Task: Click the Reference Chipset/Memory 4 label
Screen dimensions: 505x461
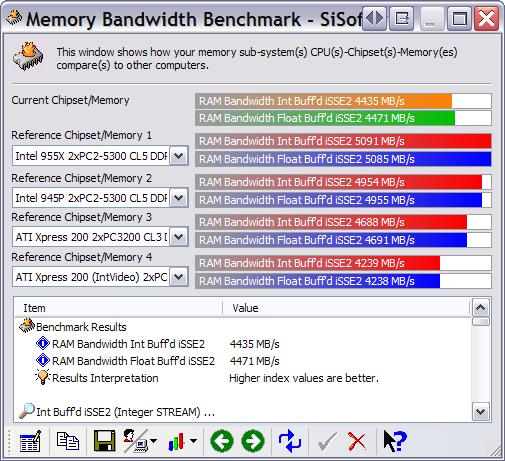Action: tap(82, 257)
